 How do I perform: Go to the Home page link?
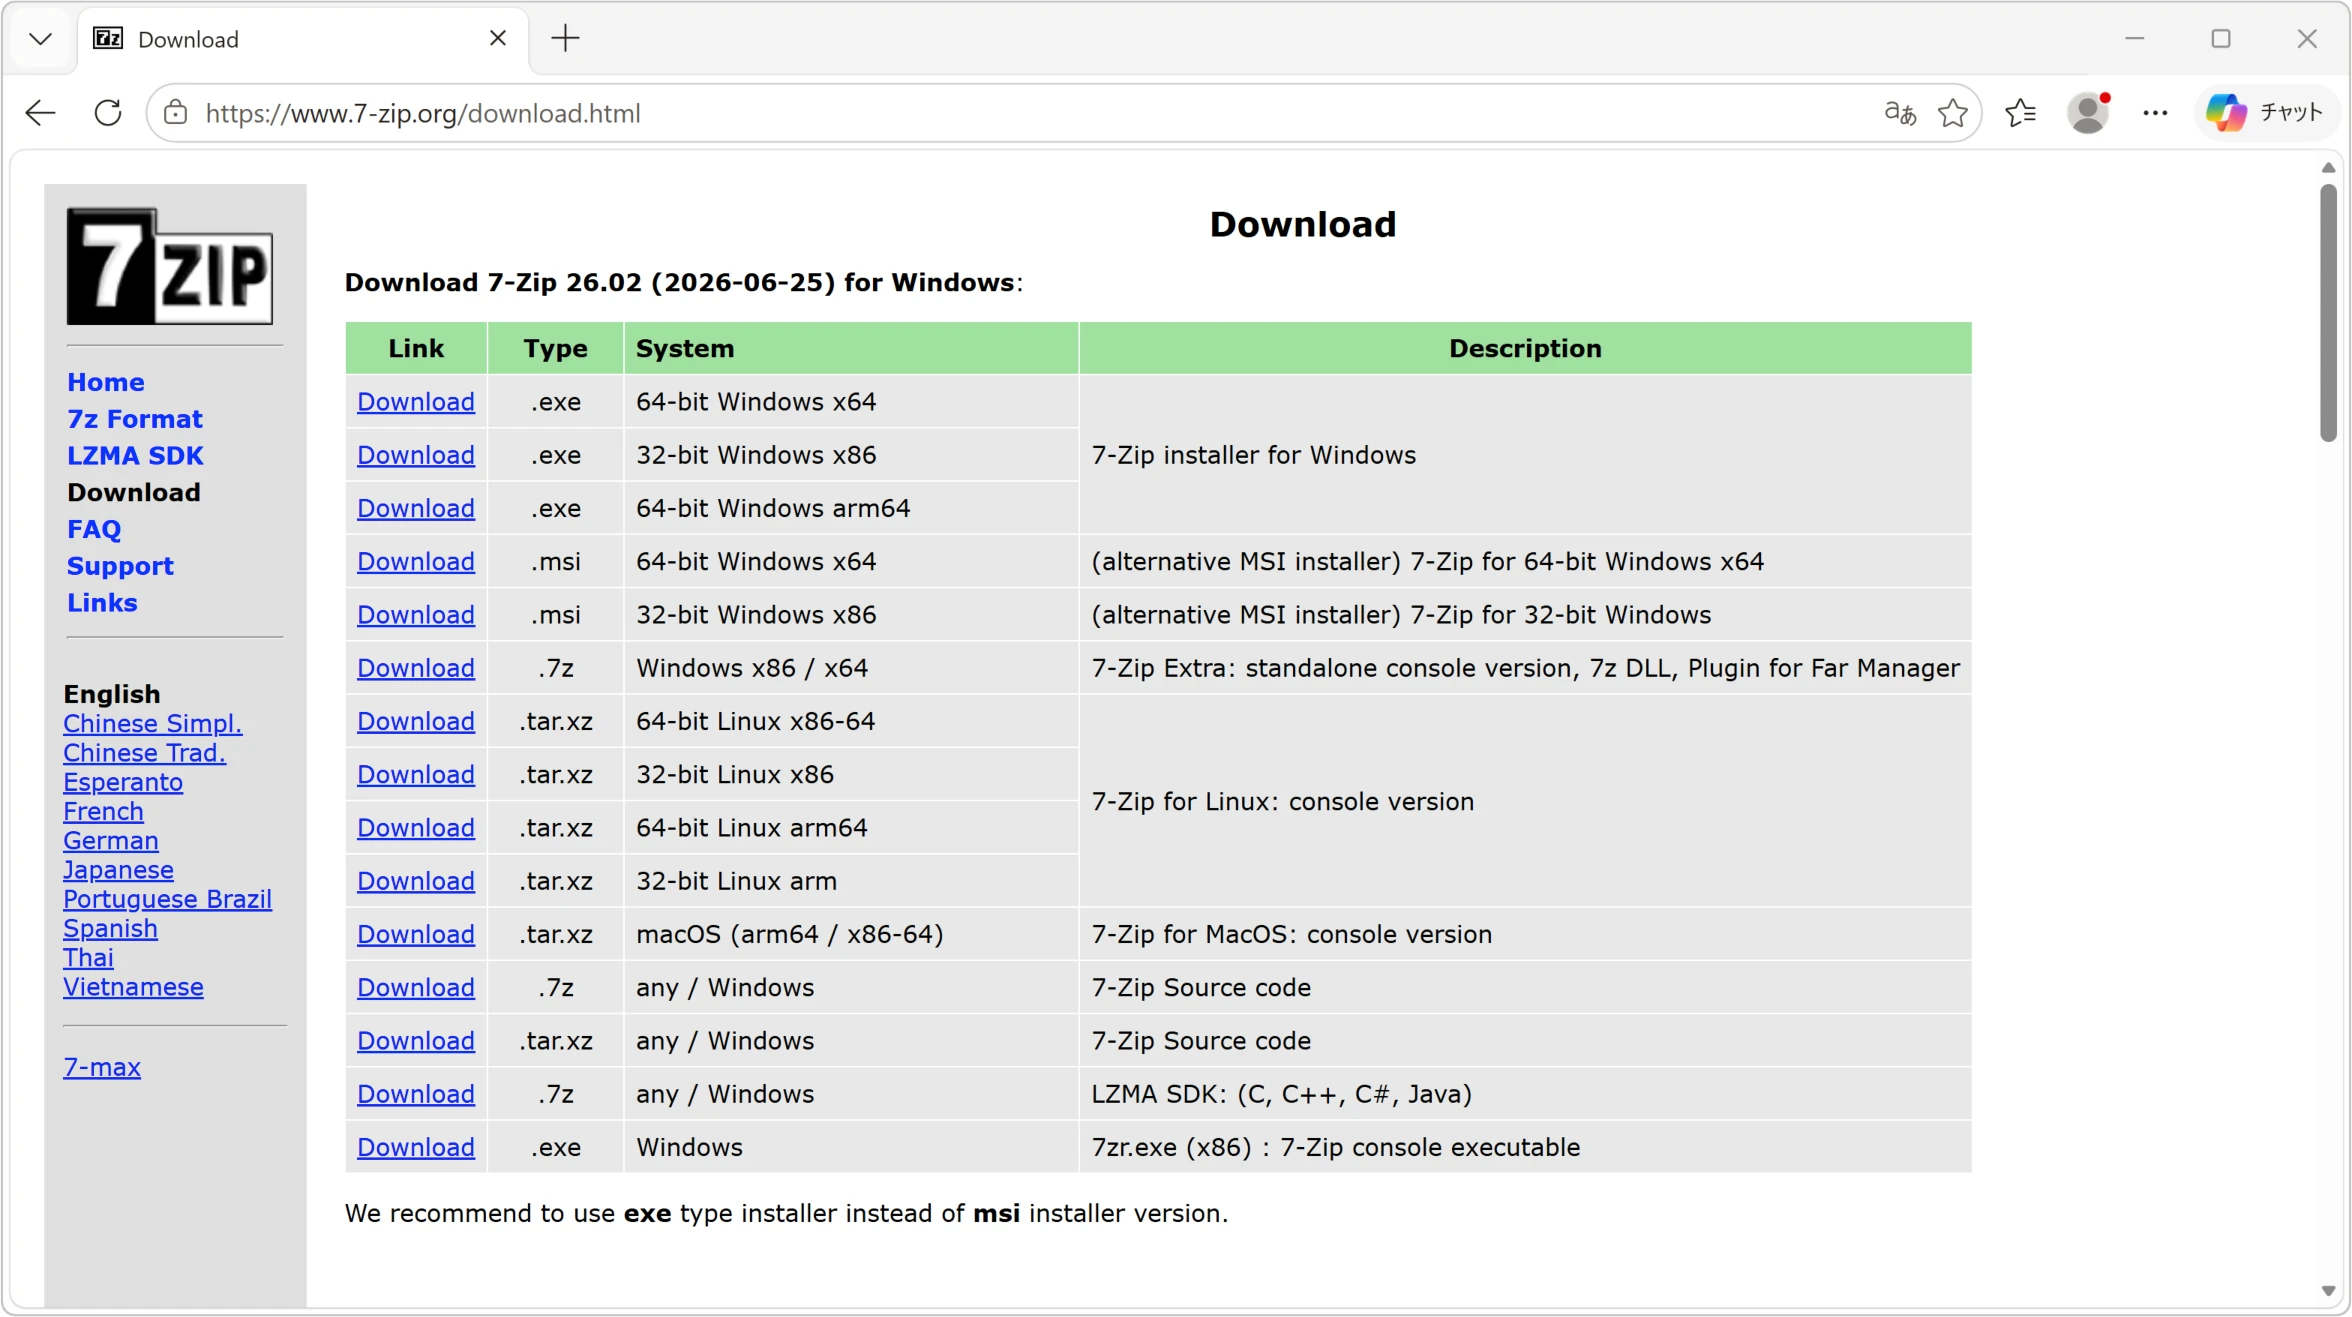[106, 382]
